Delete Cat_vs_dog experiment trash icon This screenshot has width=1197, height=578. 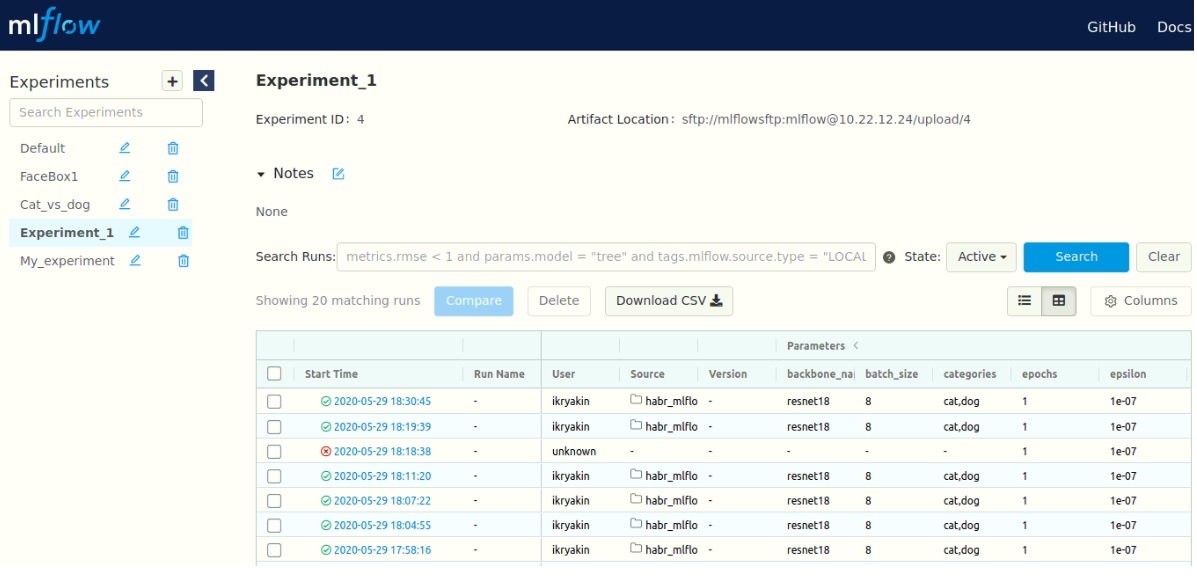pyautogui.click(x=173, y=205)
